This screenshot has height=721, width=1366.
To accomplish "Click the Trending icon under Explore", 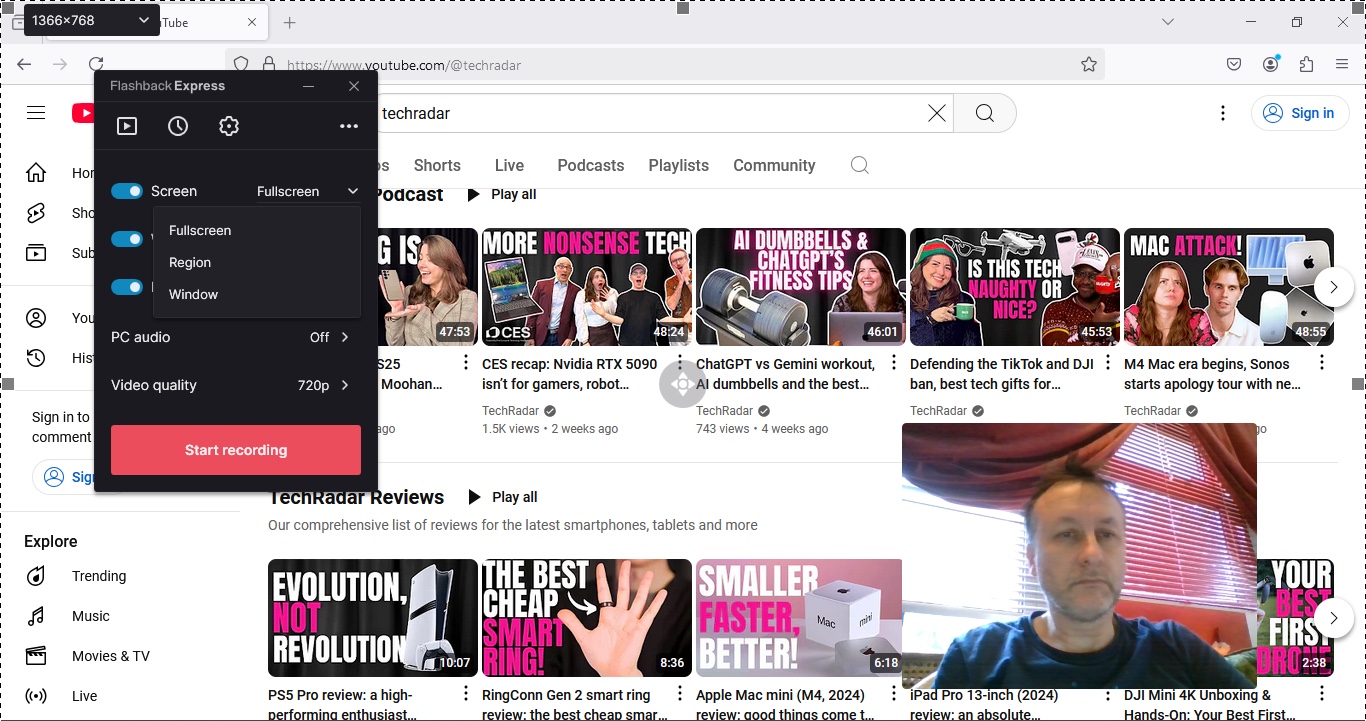I will click(36, 576).
